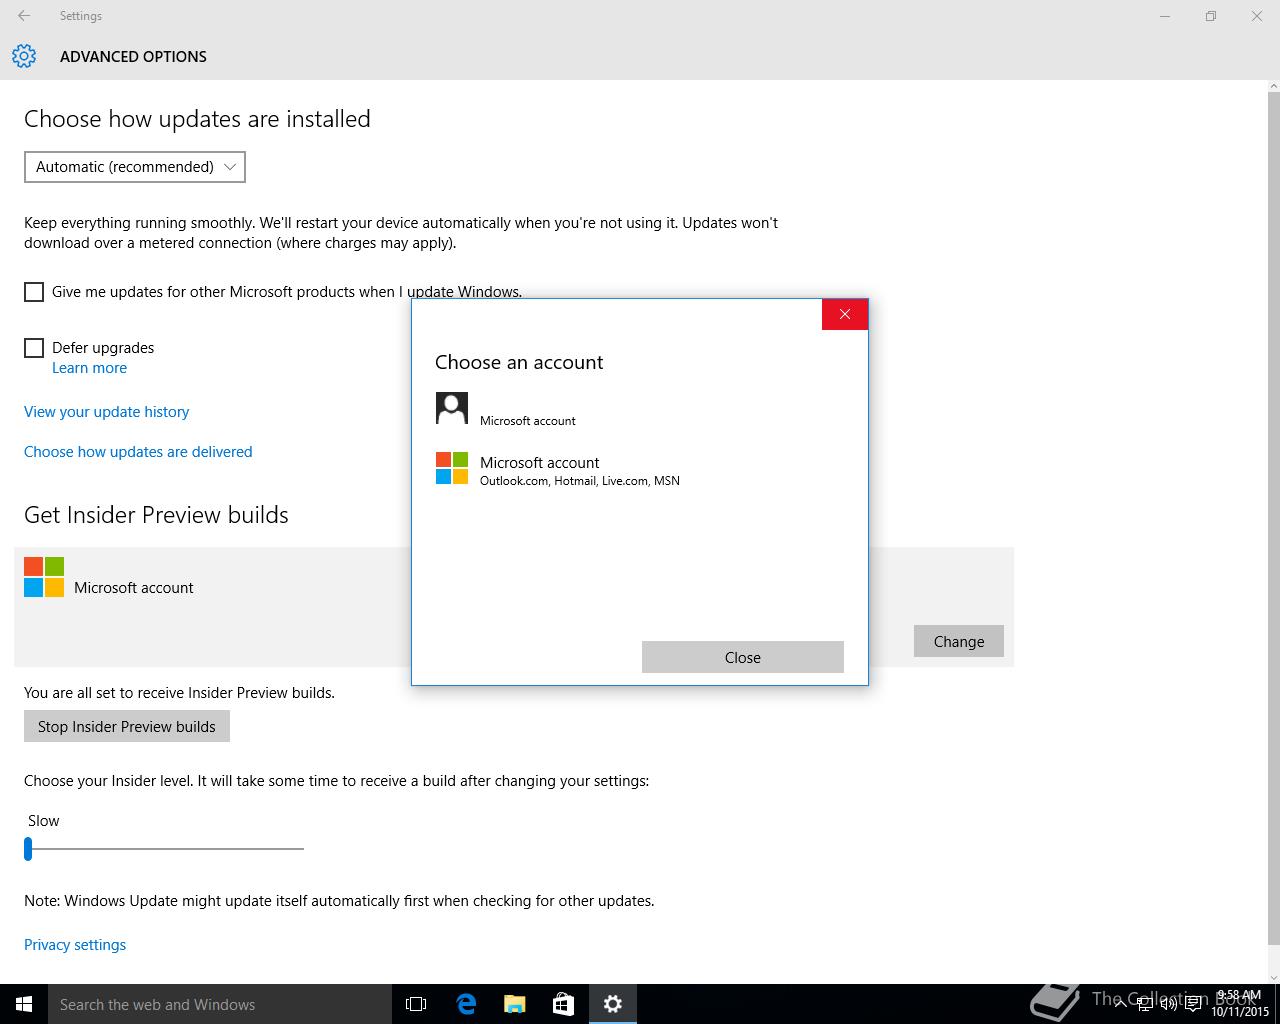This screenshot has width=1280, height=1024.
Task: Open Privacy settings link
Action: (x=75, y=945)
